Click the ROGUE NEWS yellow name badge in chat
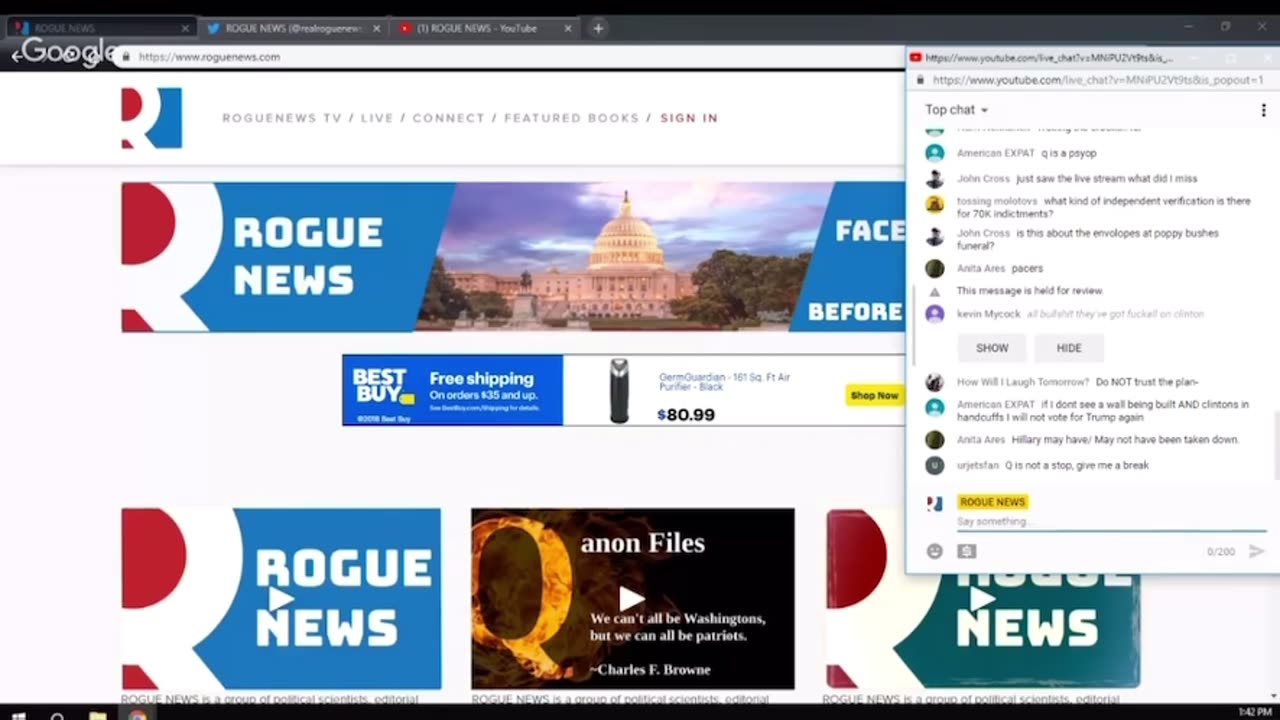The image size is (1280, 720). click(x=992, y=502)
